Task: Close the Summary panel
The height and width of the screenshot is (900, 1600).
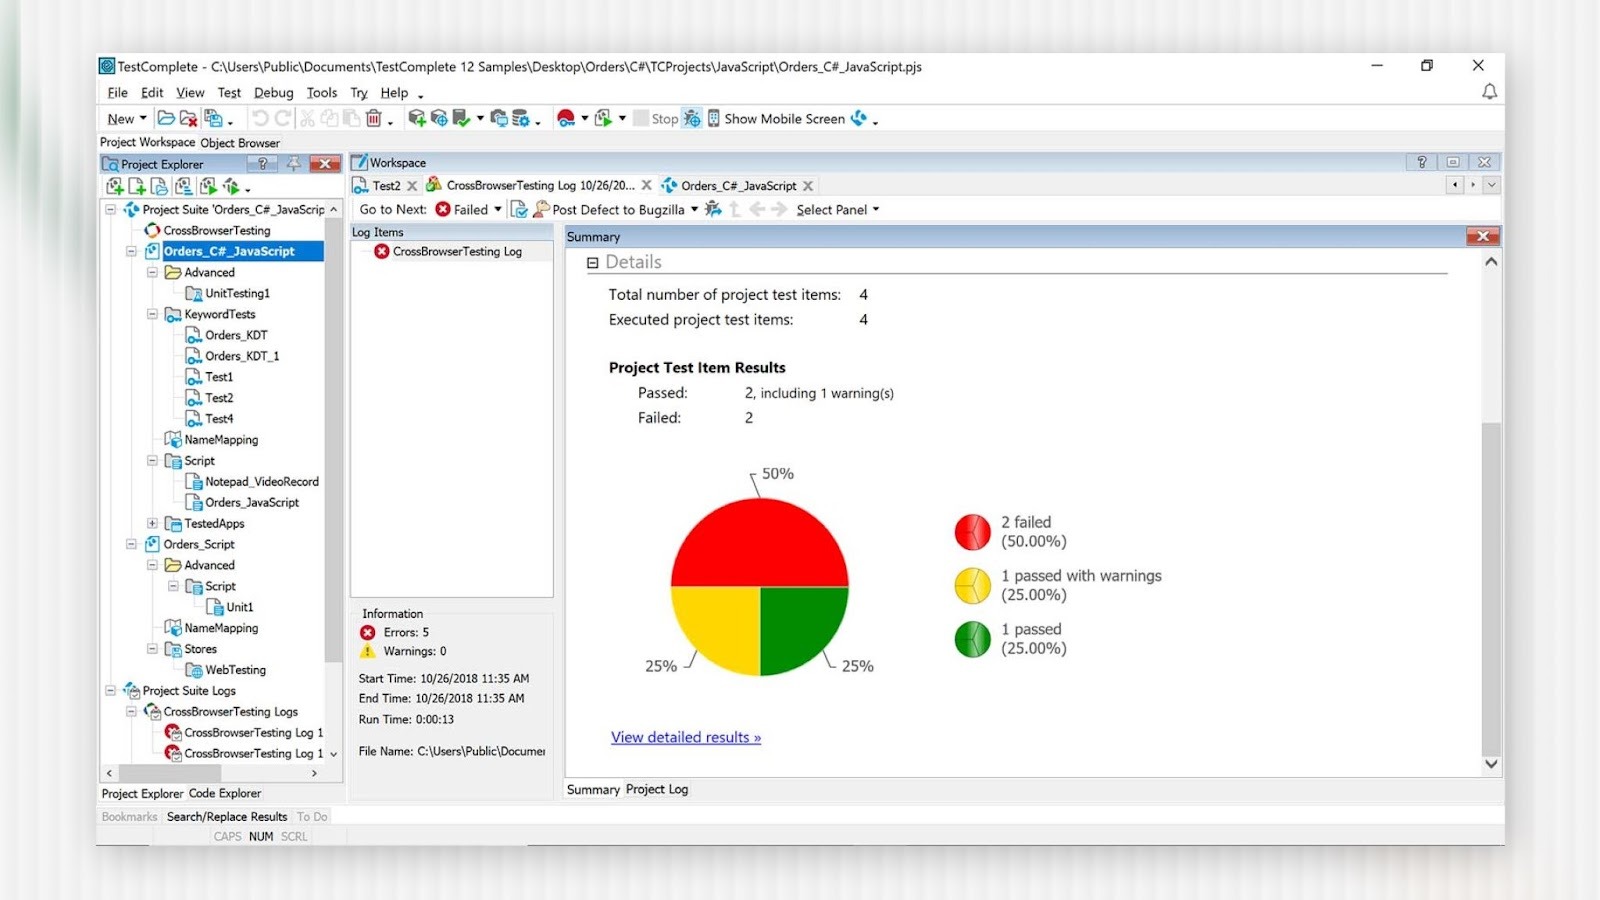Action: (x=1482, y=236)
